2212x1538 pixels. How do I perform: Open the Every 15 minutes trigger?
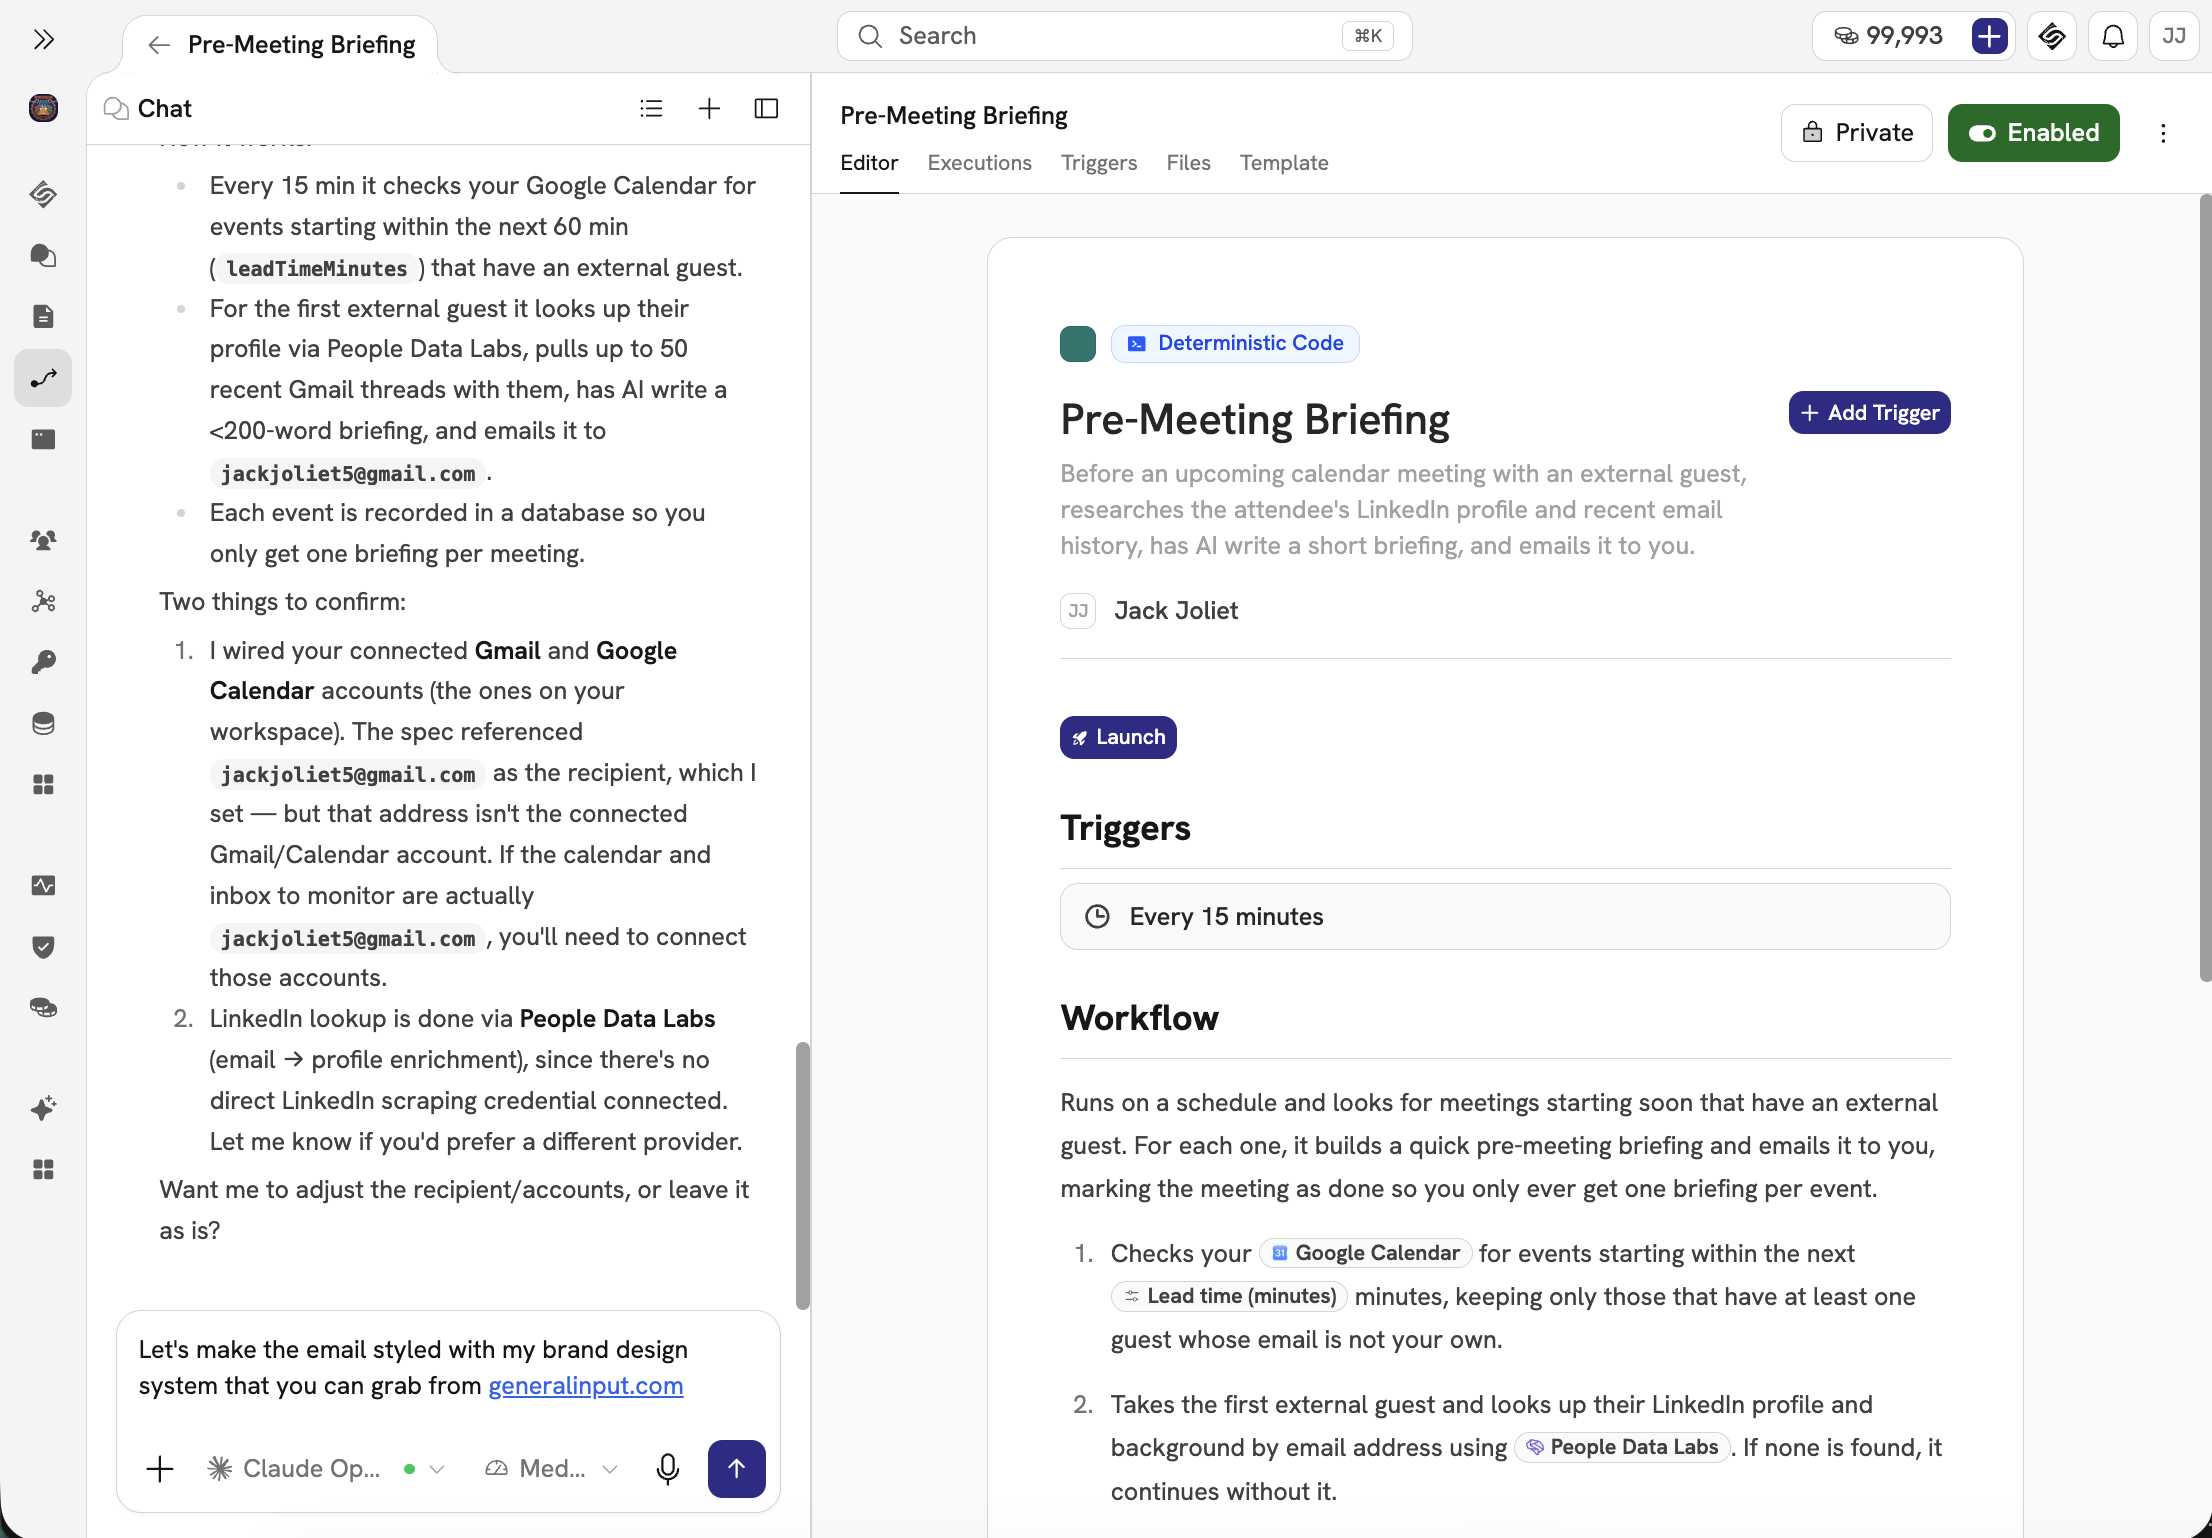tap(1505, 917)
